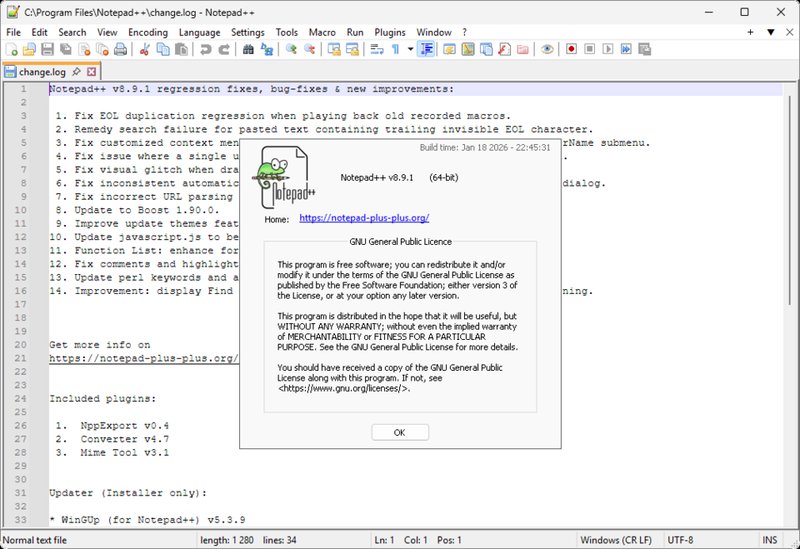The width and height of the screenshot is (800, 549).
Task: Zoom out using the magnifier minus icon
Action: coord(309,49)
